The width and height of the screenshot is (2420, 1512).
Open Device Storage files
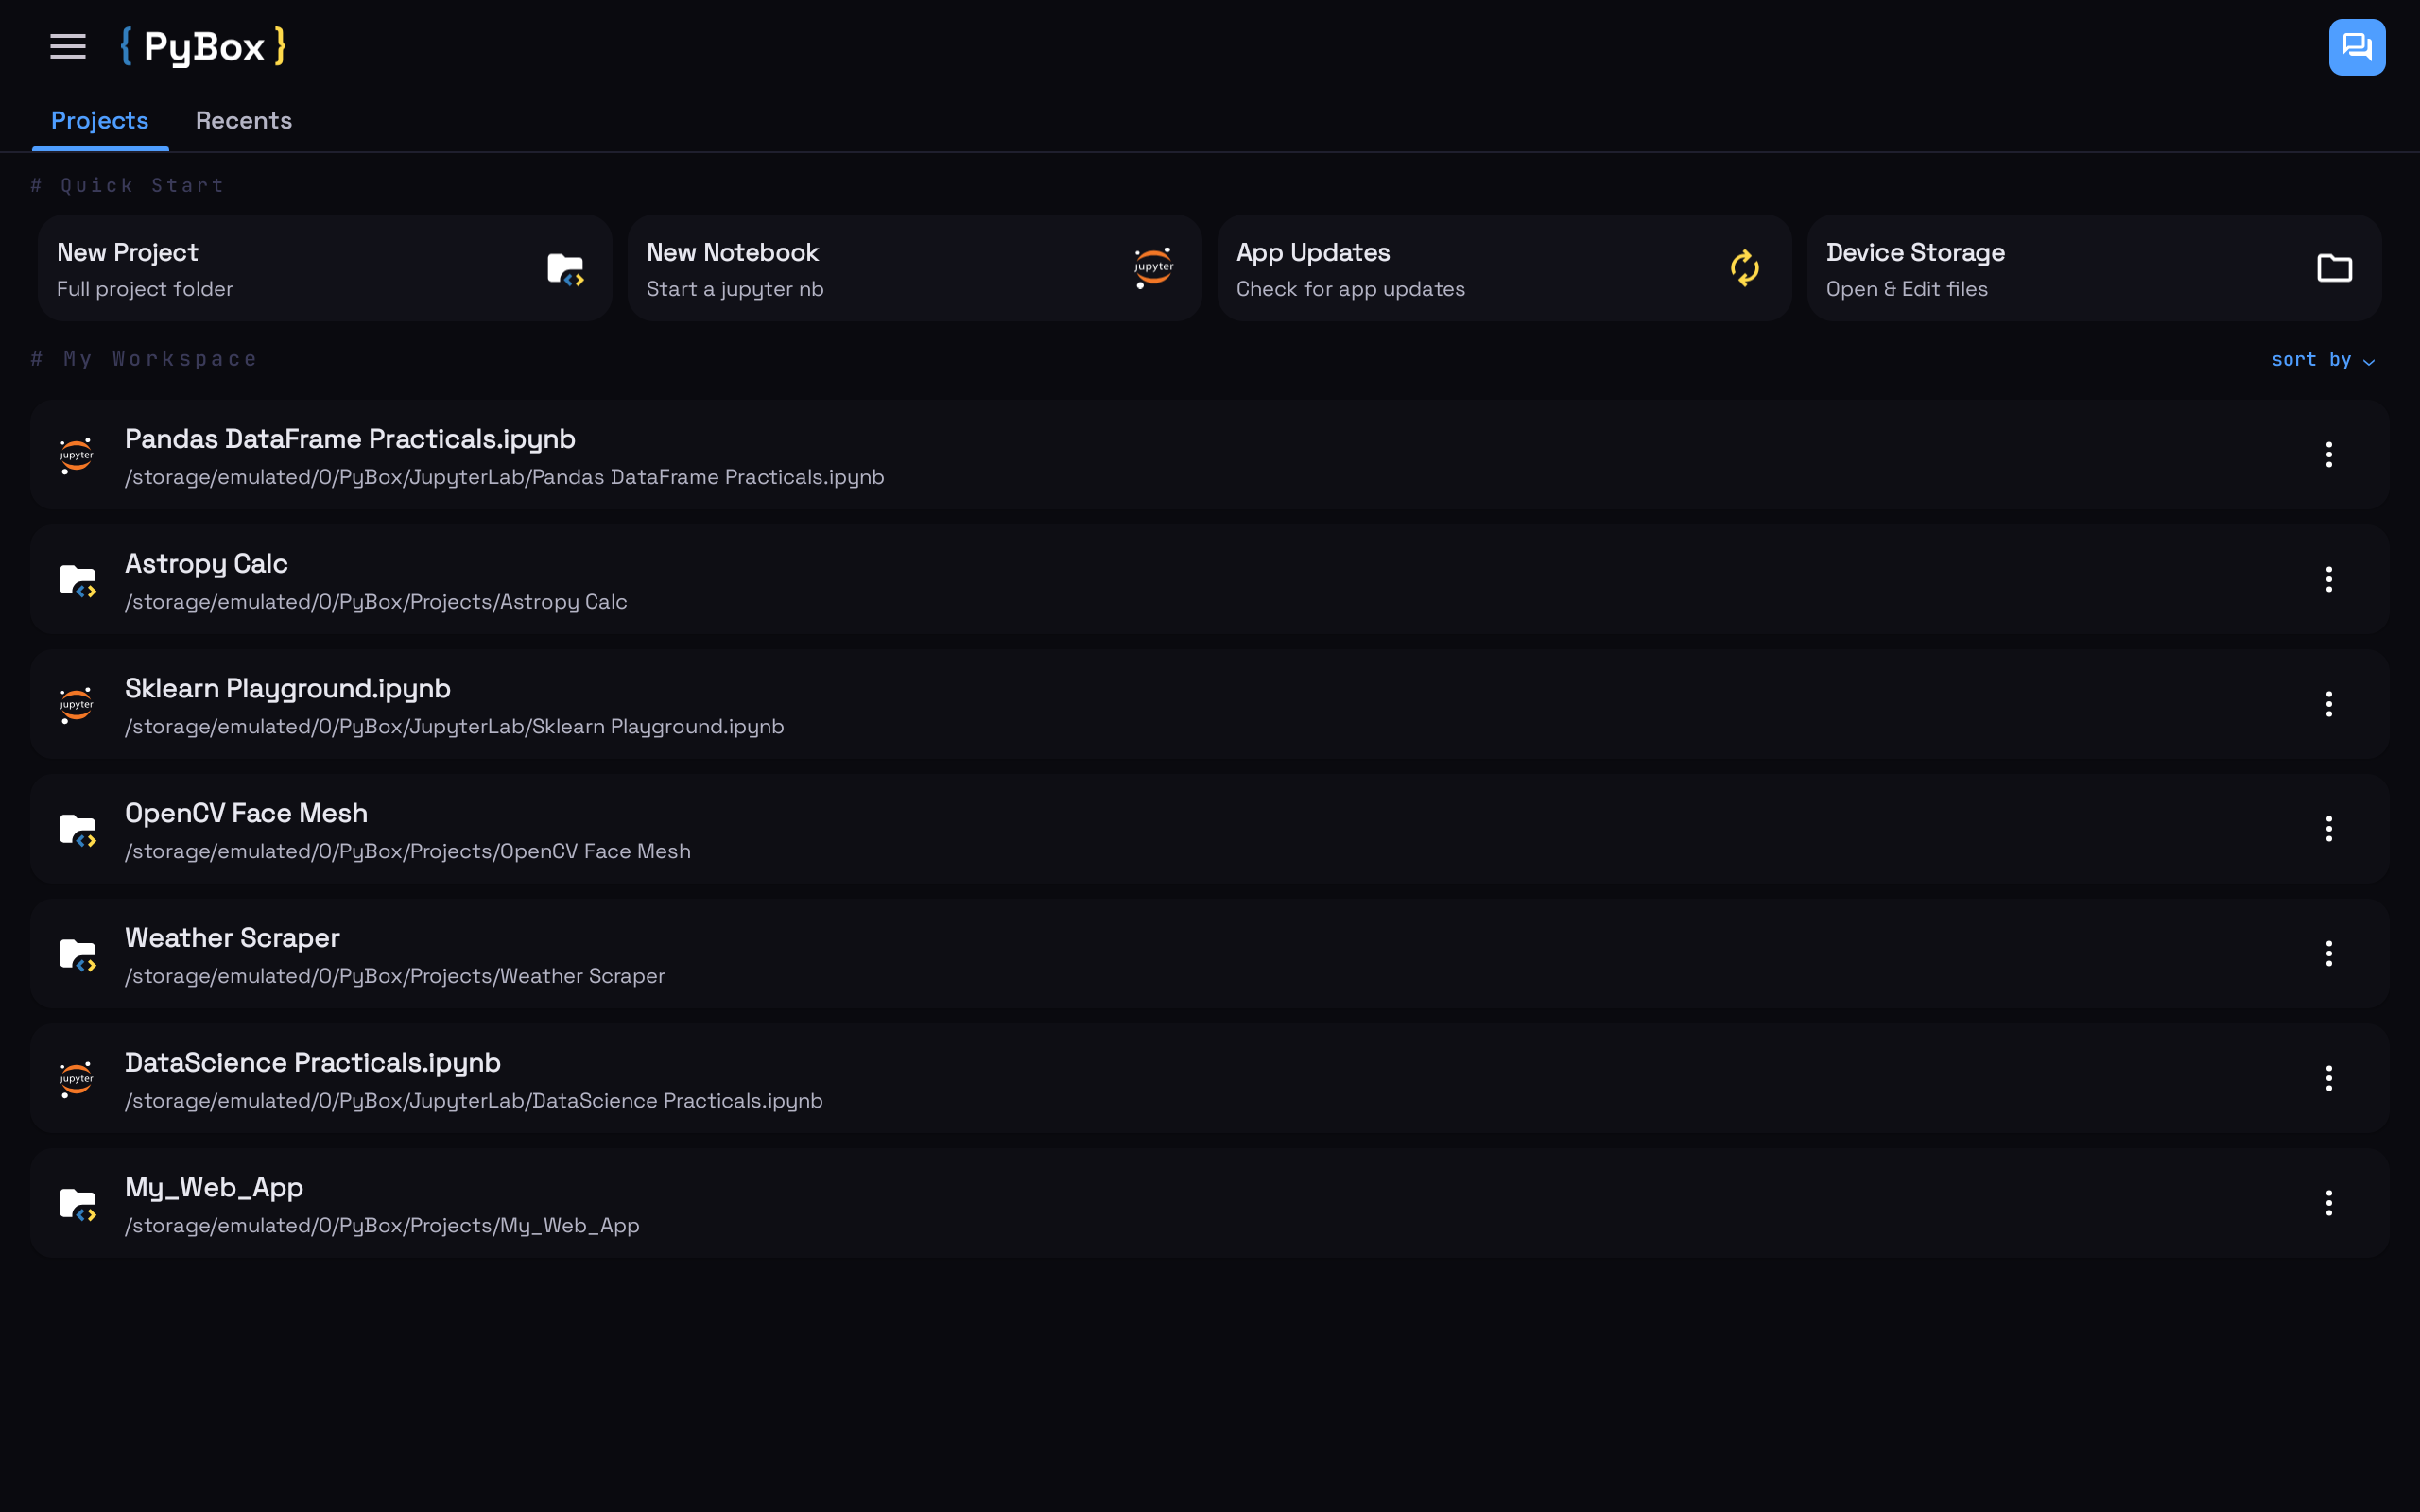pyautogui.click(x=2095, y=268)
